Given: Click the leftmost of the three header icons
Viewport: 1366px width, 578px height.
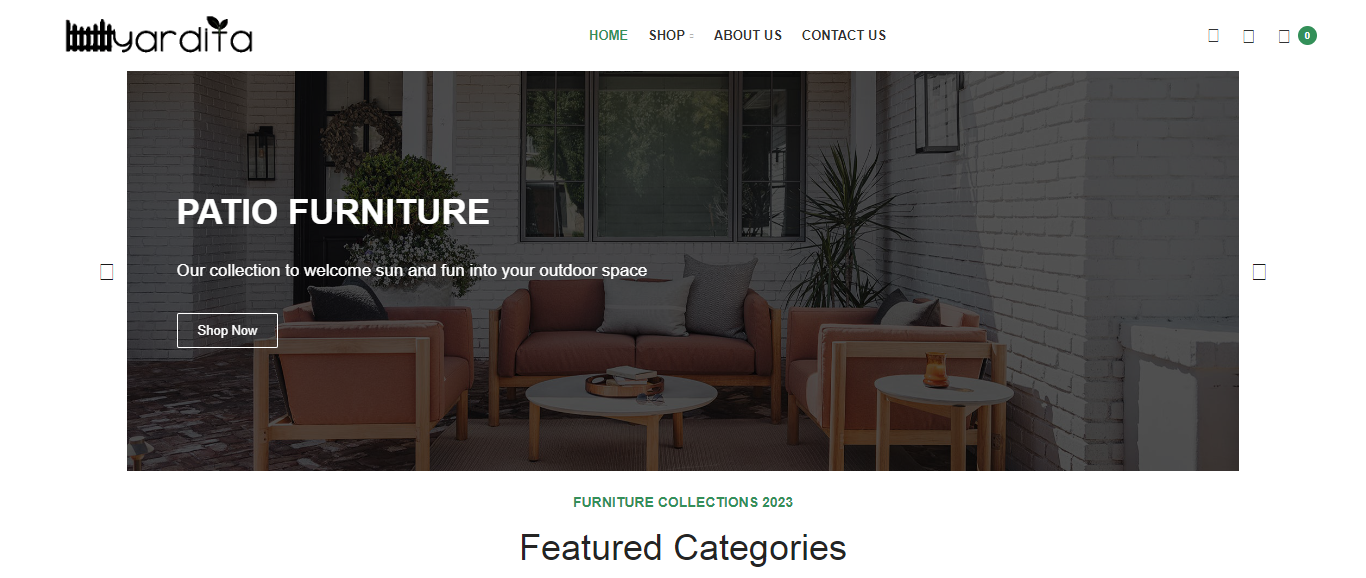Looking at the screenshot, I should point(1213,36).
